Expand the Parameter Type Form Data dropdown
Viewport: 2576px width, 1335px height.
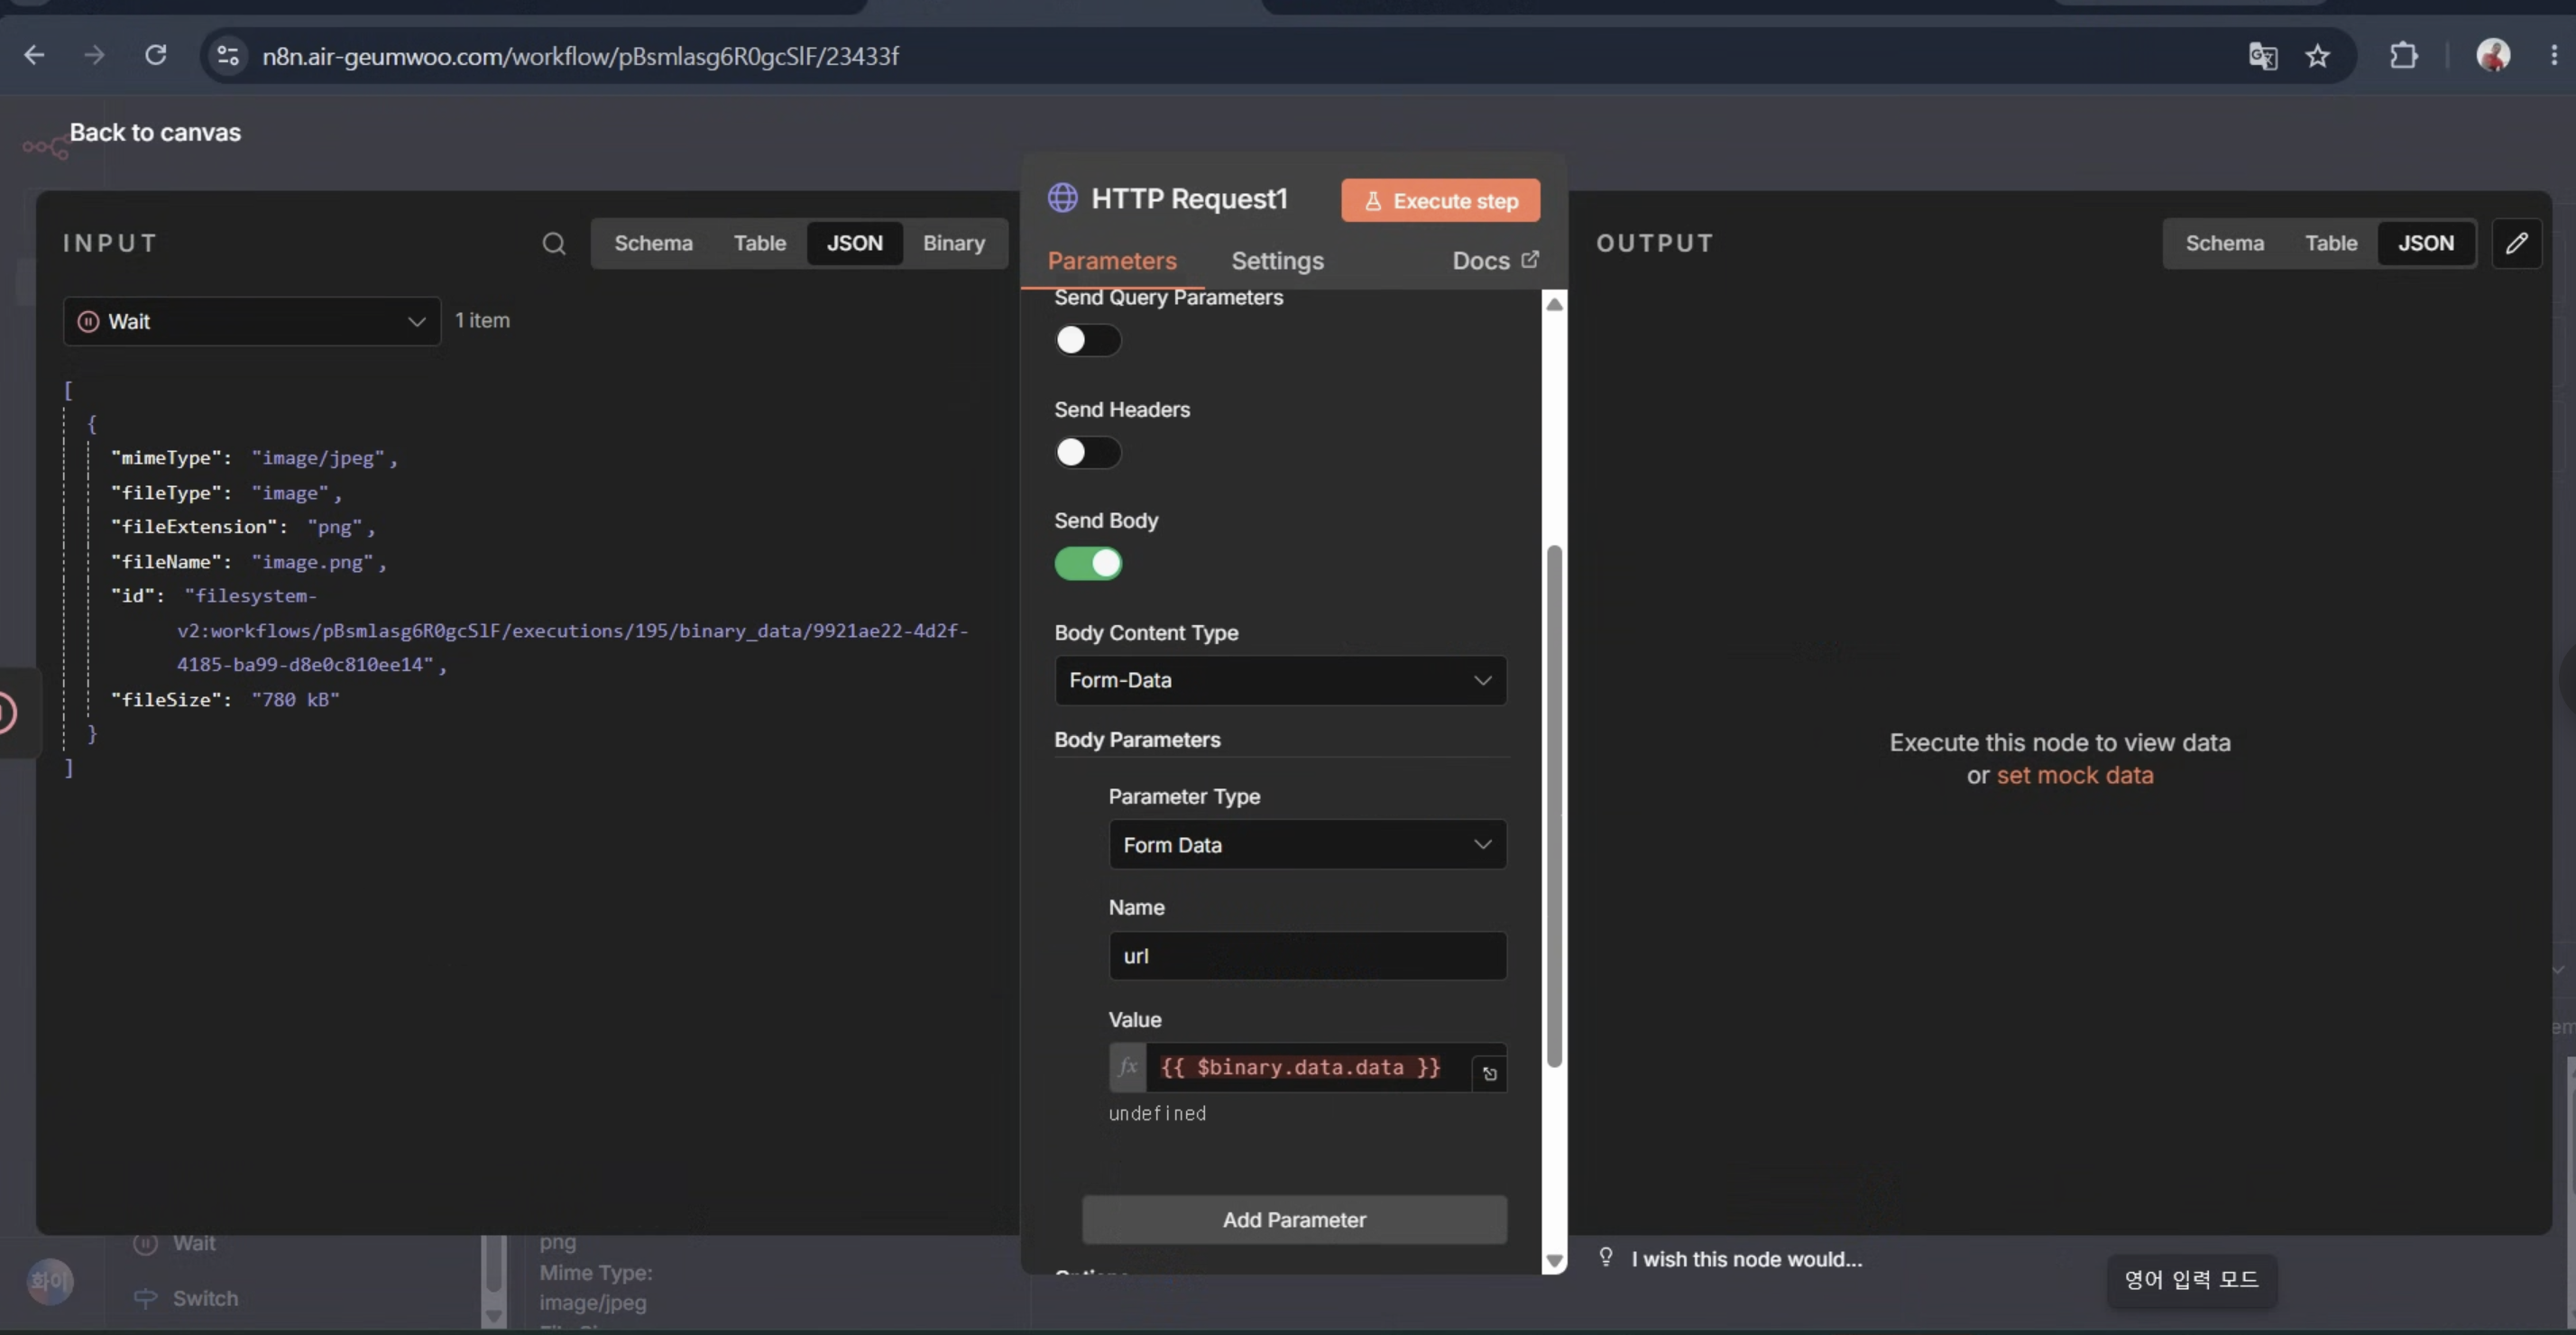click(x=1307, y=845)
